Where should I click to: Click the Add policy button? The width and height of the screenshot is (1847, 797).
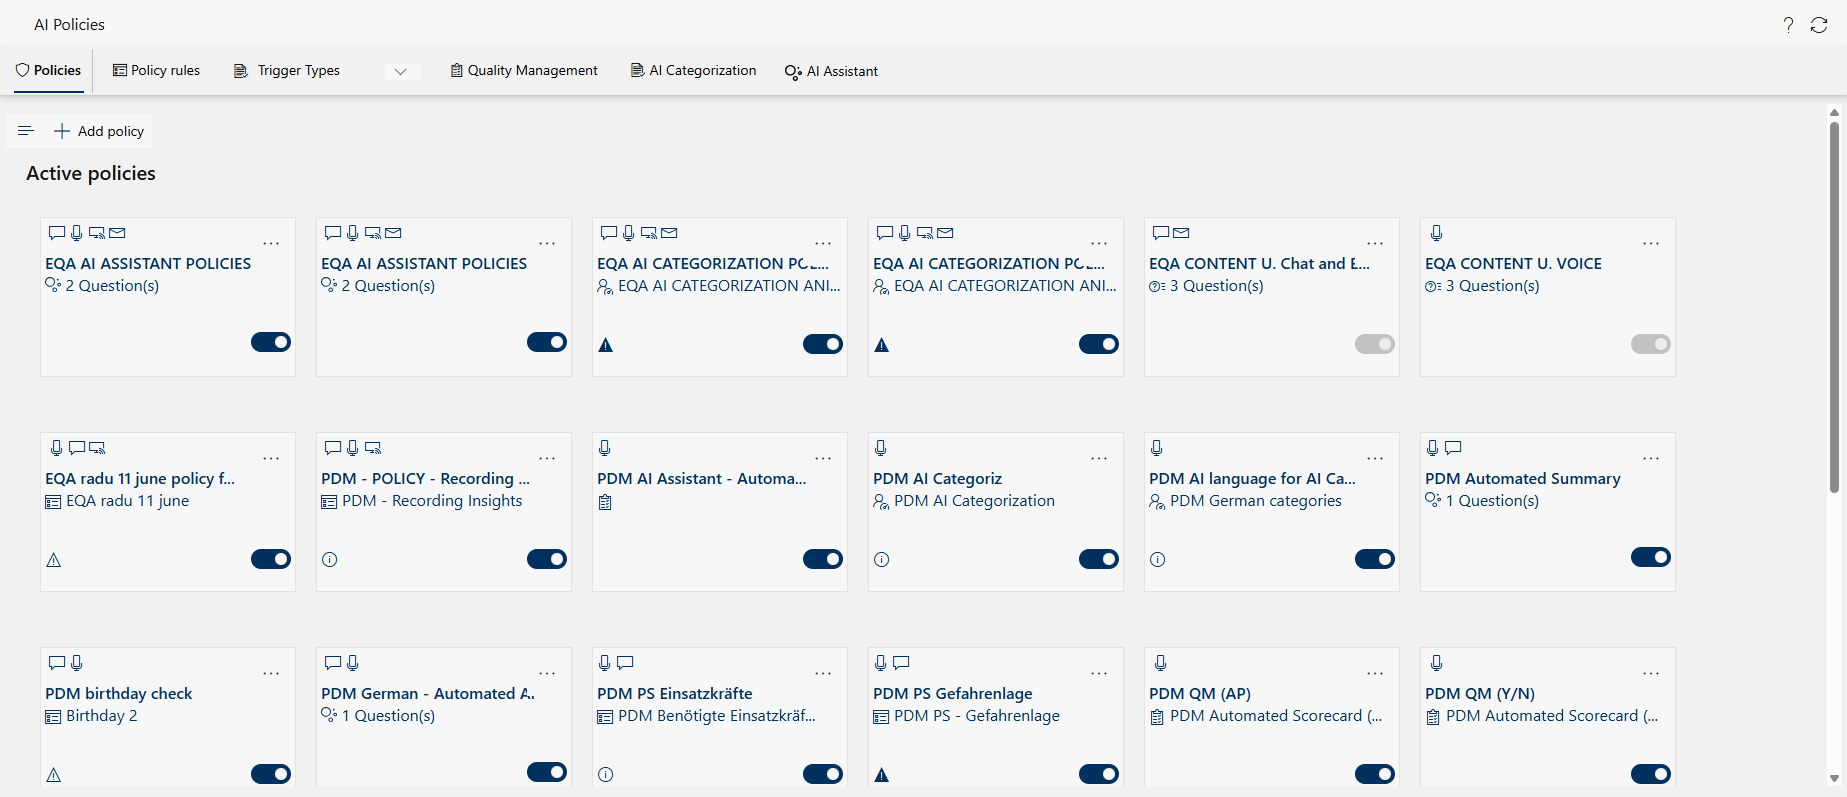tap(99, 131)
